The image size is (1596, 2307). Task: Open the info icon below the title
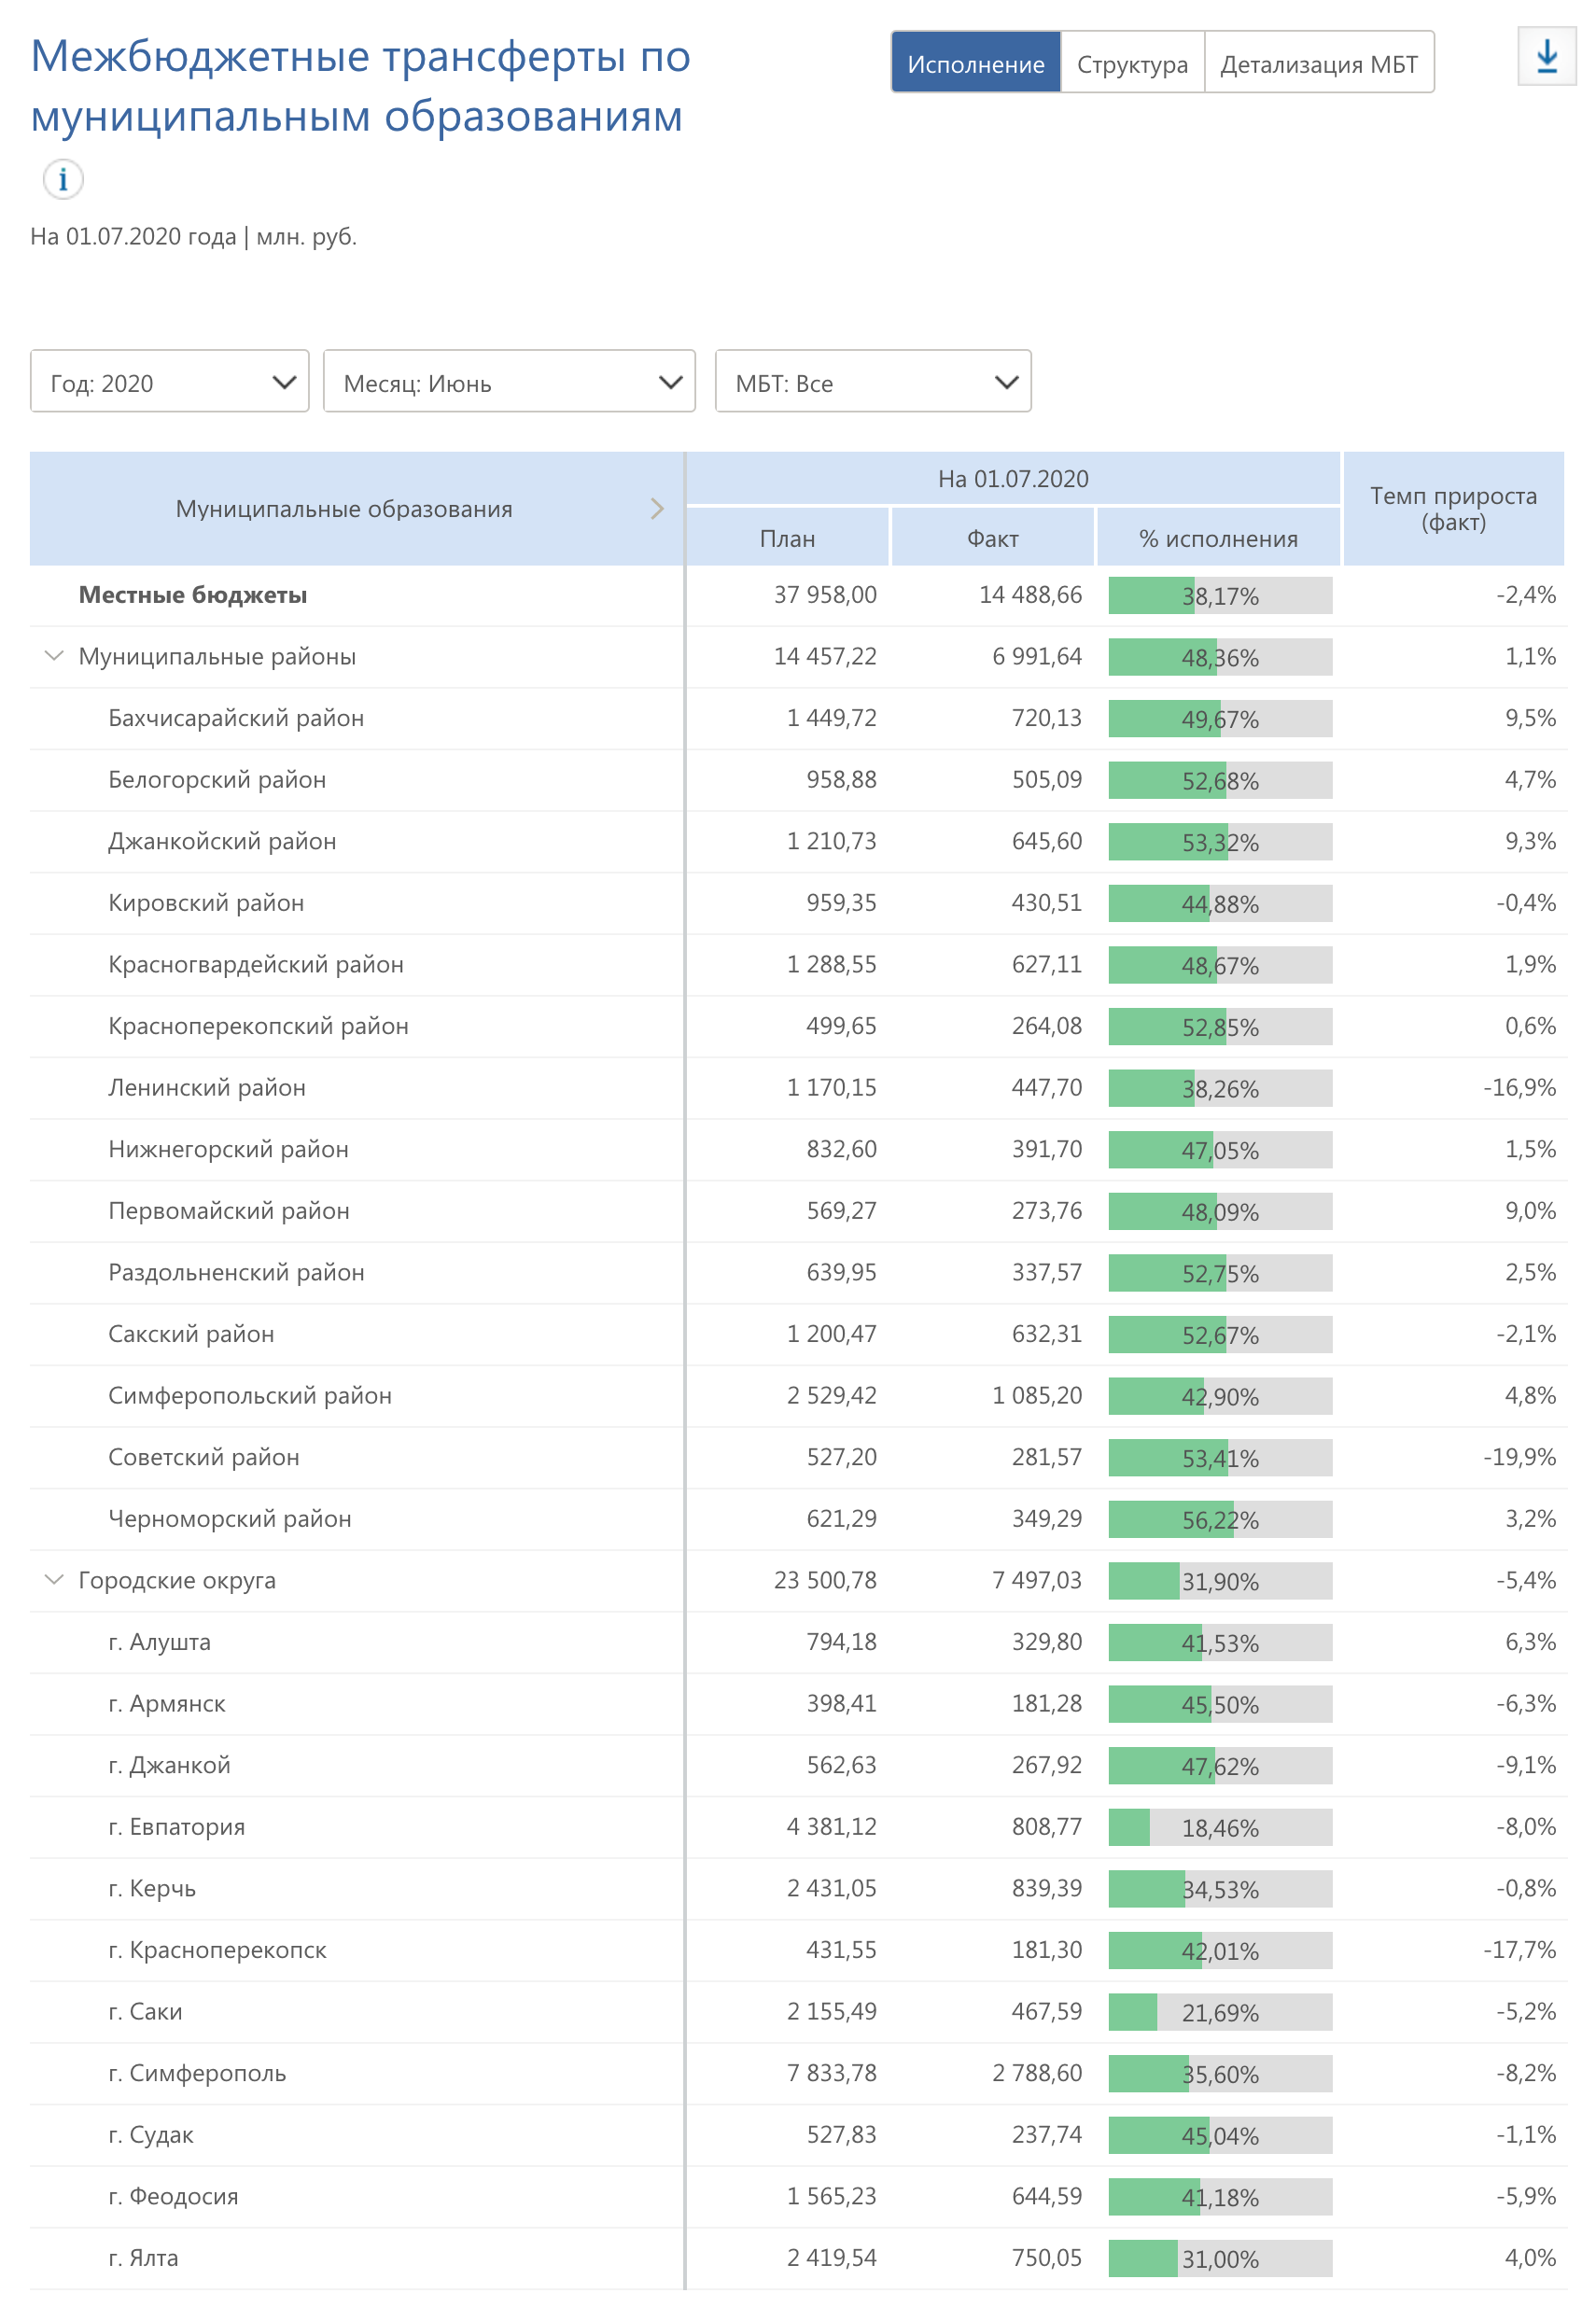[x=63, y=180]
